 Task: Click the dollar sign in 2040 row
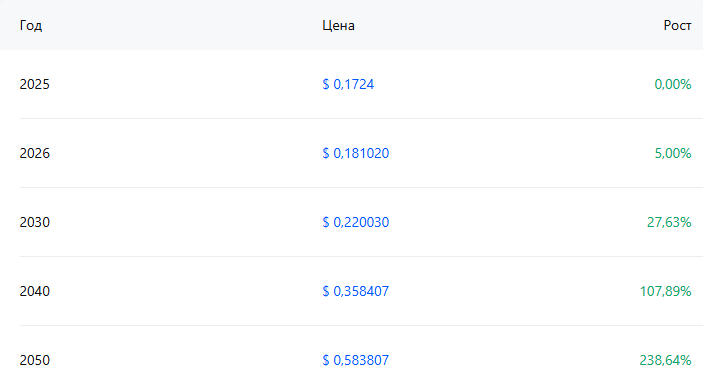[x=326, y=291]
